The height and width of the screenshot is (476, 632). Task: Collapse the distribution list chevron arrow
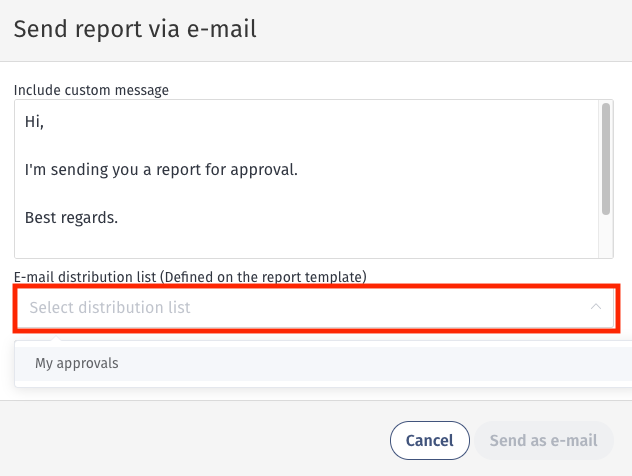(x=596, y=307)
